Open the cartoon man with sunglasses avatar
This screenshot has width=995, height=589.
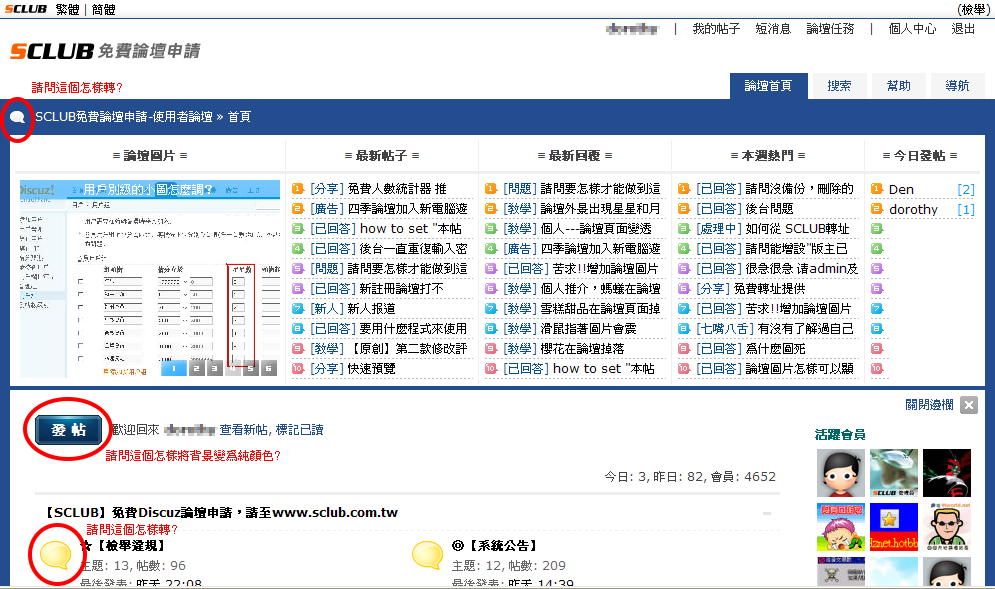point(947,527)
